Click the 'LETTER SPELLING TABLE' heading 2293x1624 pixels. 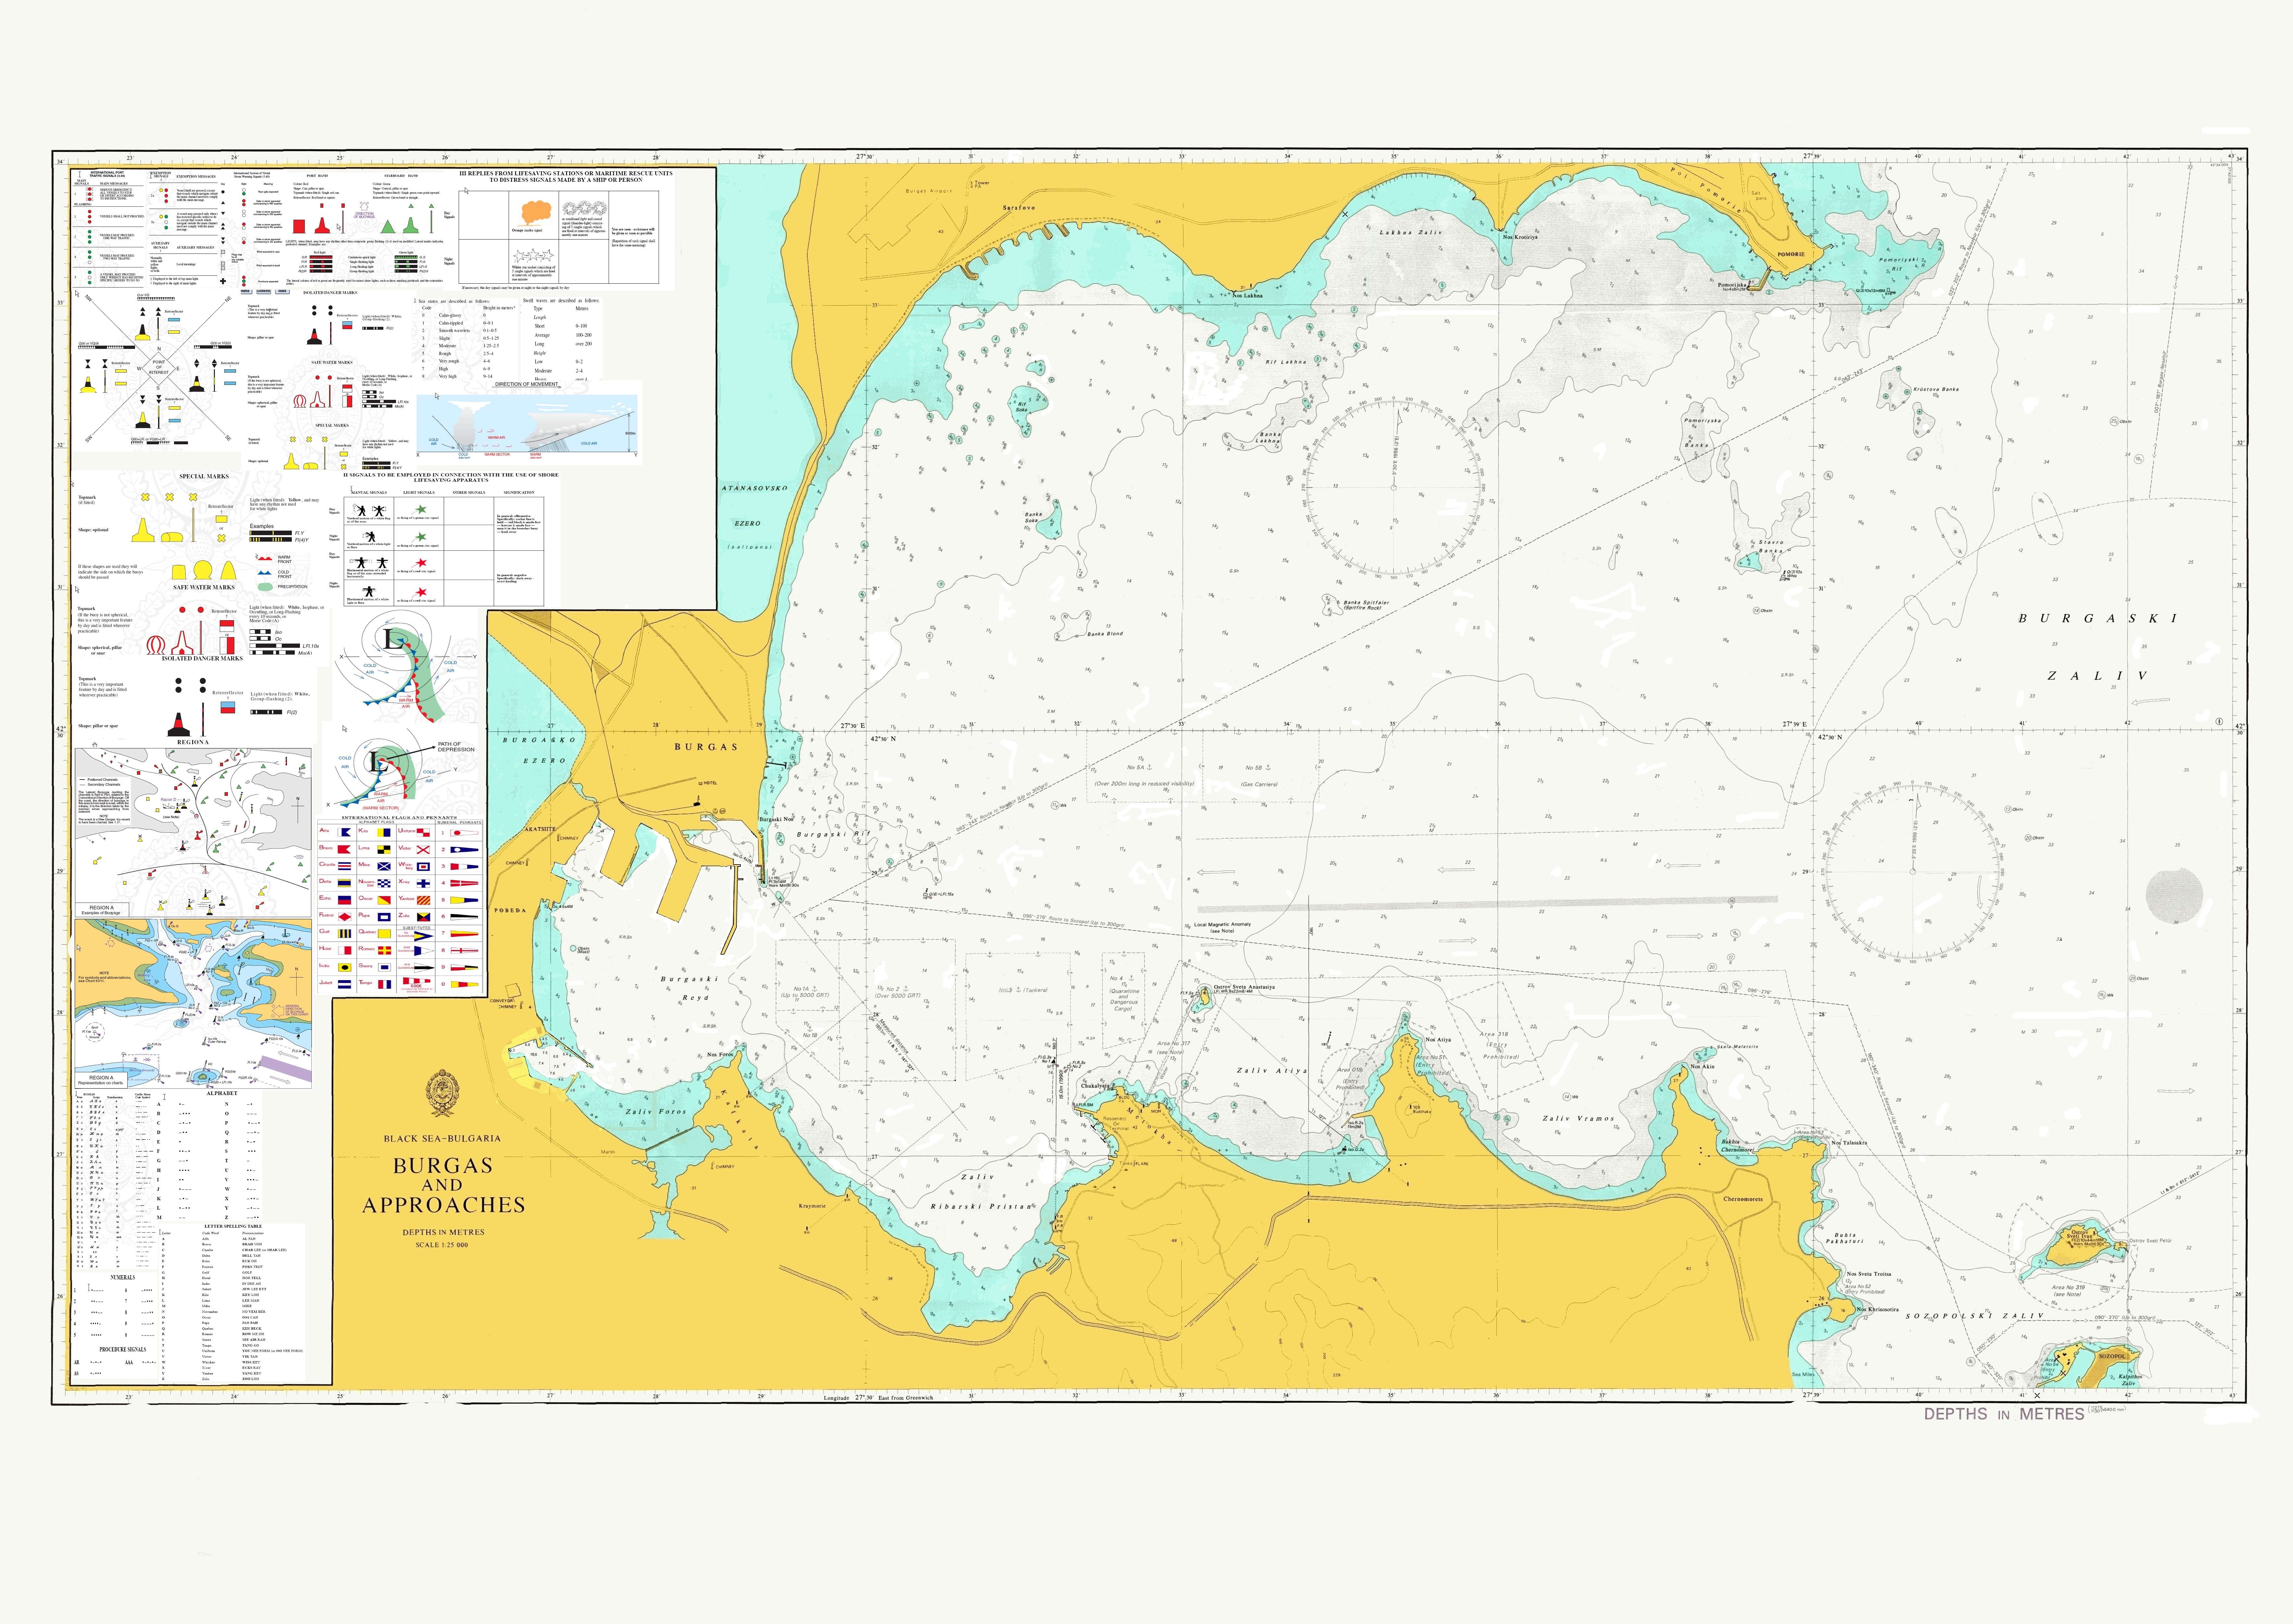click(233, 1226)
